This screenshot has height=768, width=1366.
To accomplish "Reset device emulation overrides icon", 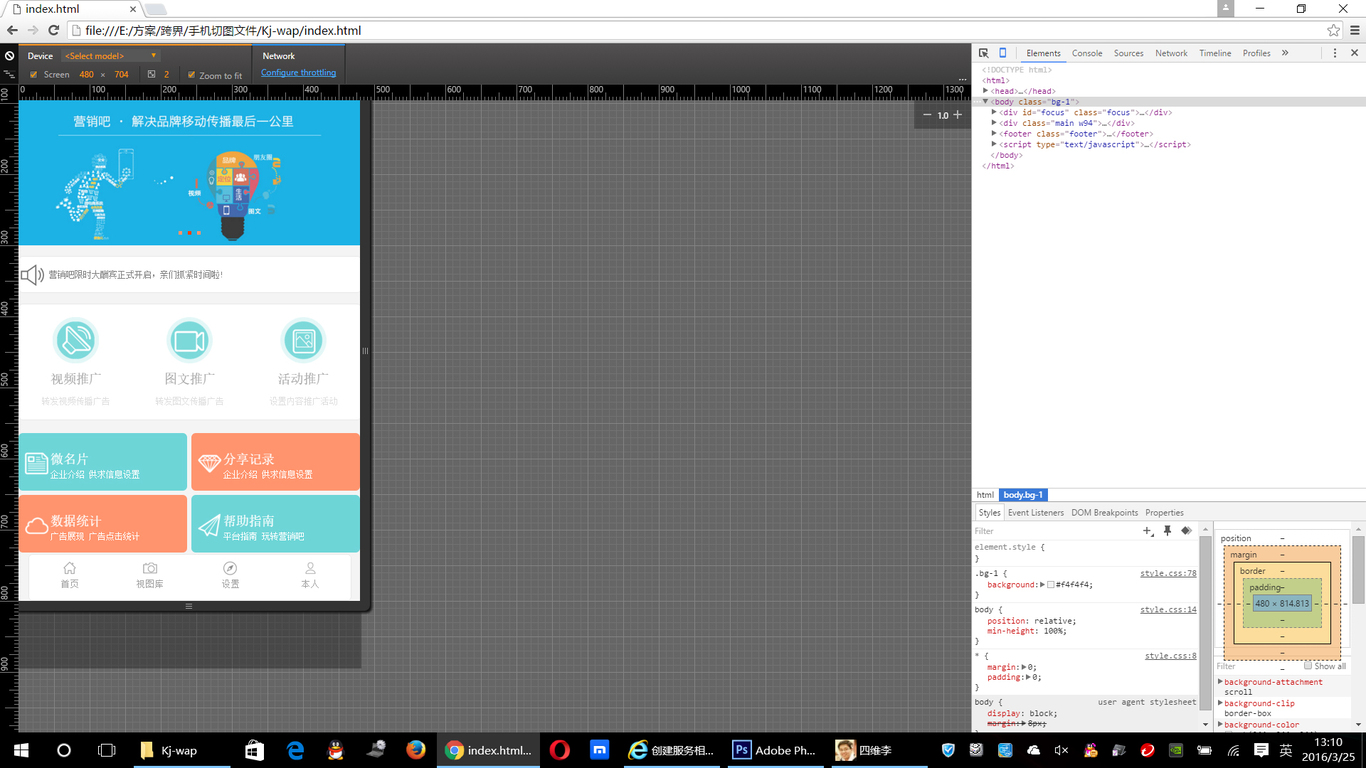I will pos(9,56).
